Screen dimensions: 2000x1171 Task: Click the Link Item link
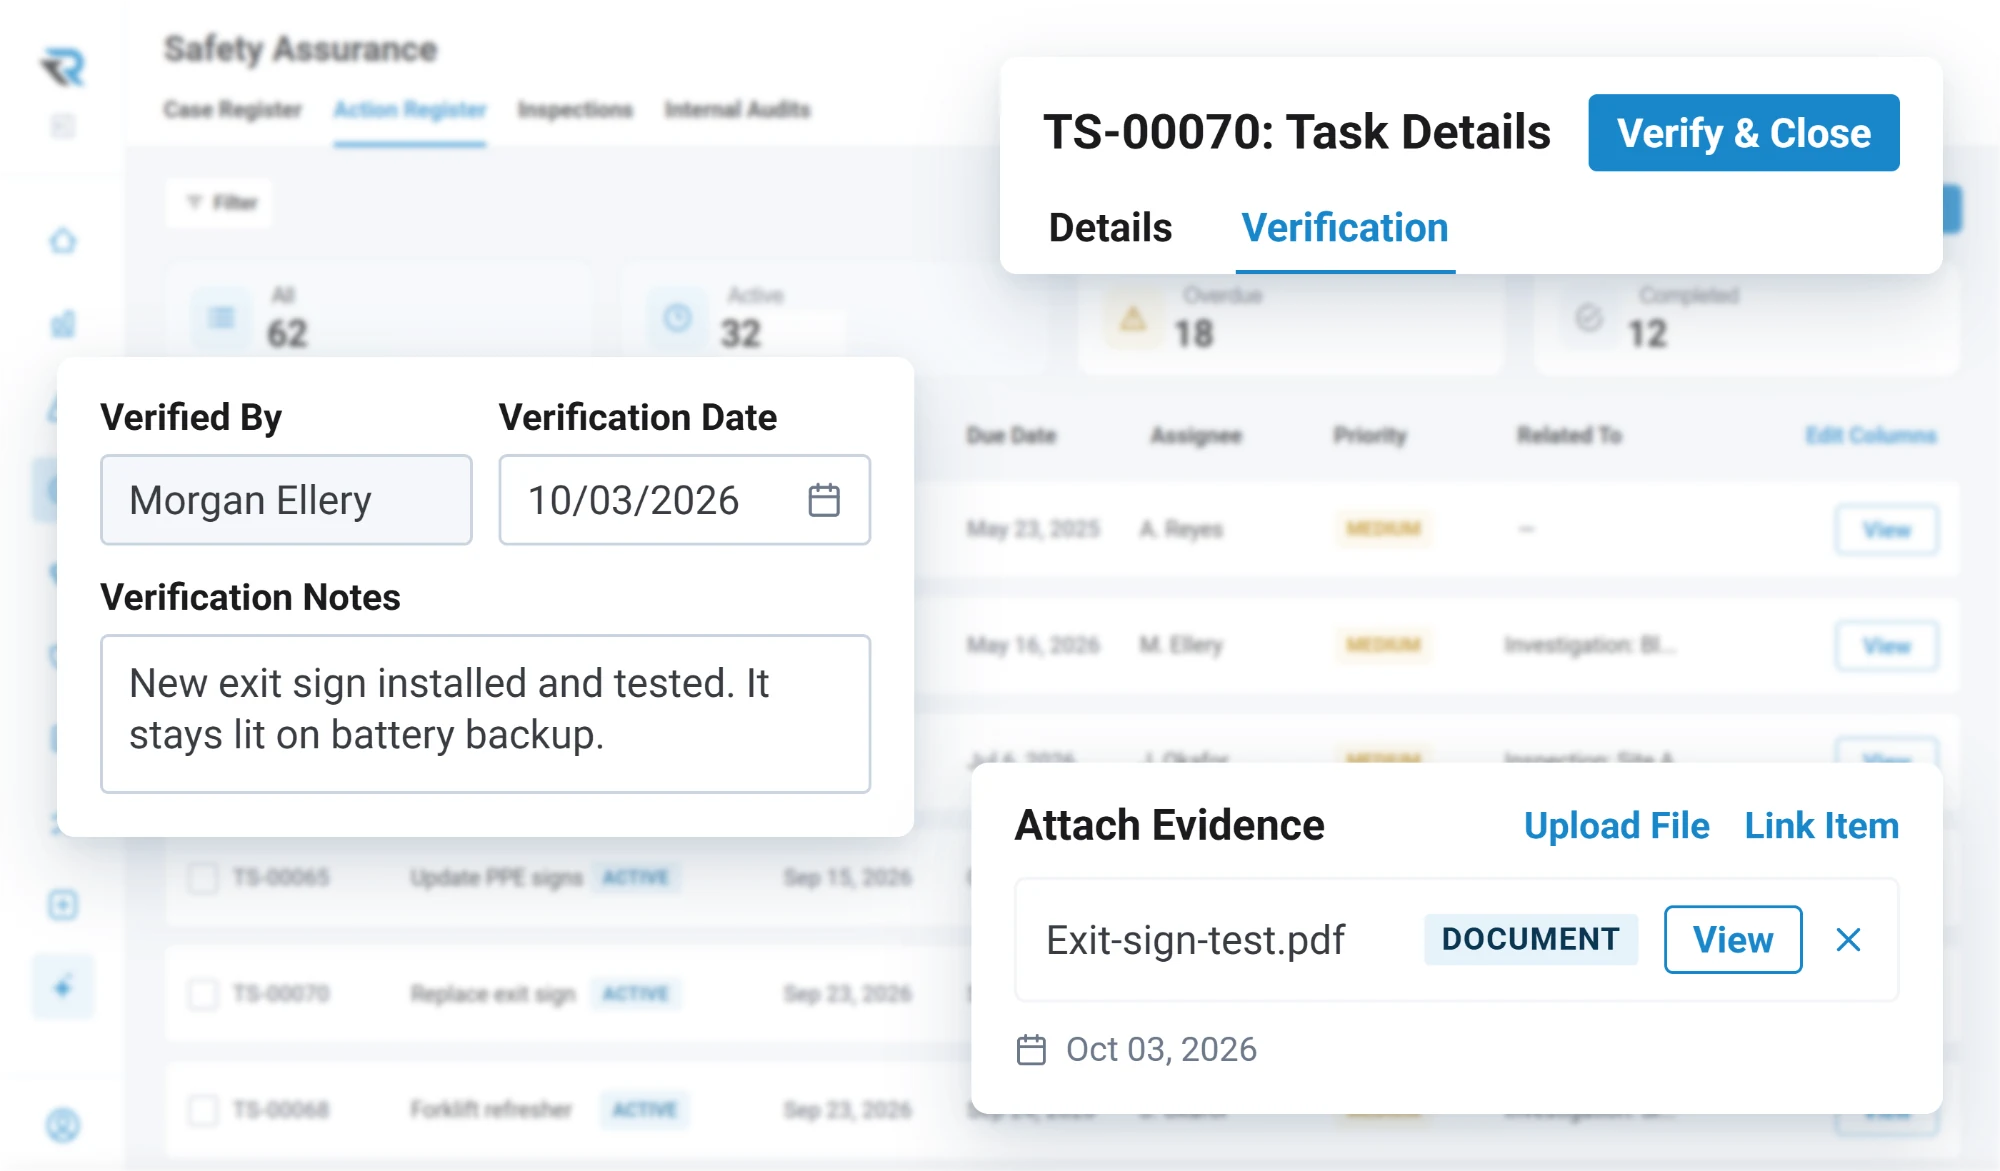point(1821,826)
